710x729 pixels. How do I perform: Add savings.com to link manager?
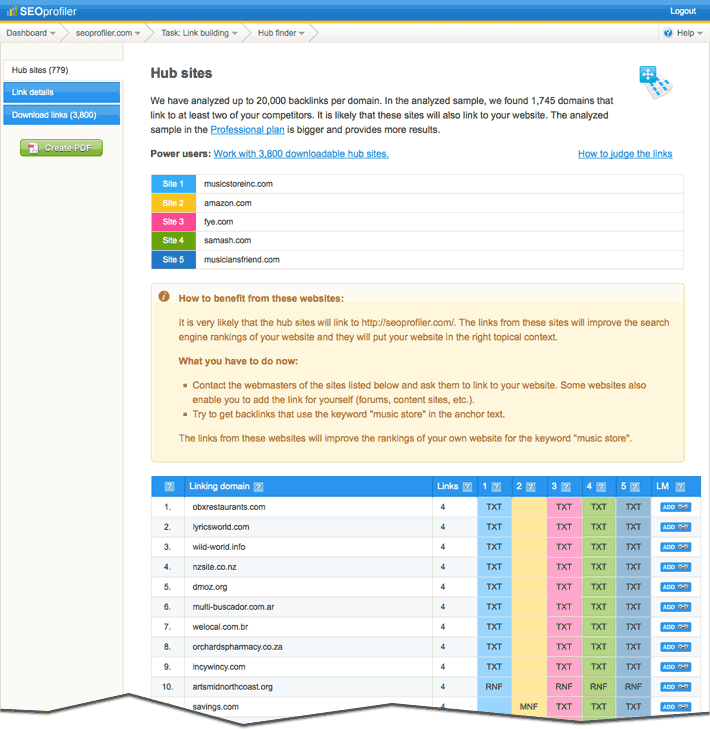pos(676,707)
